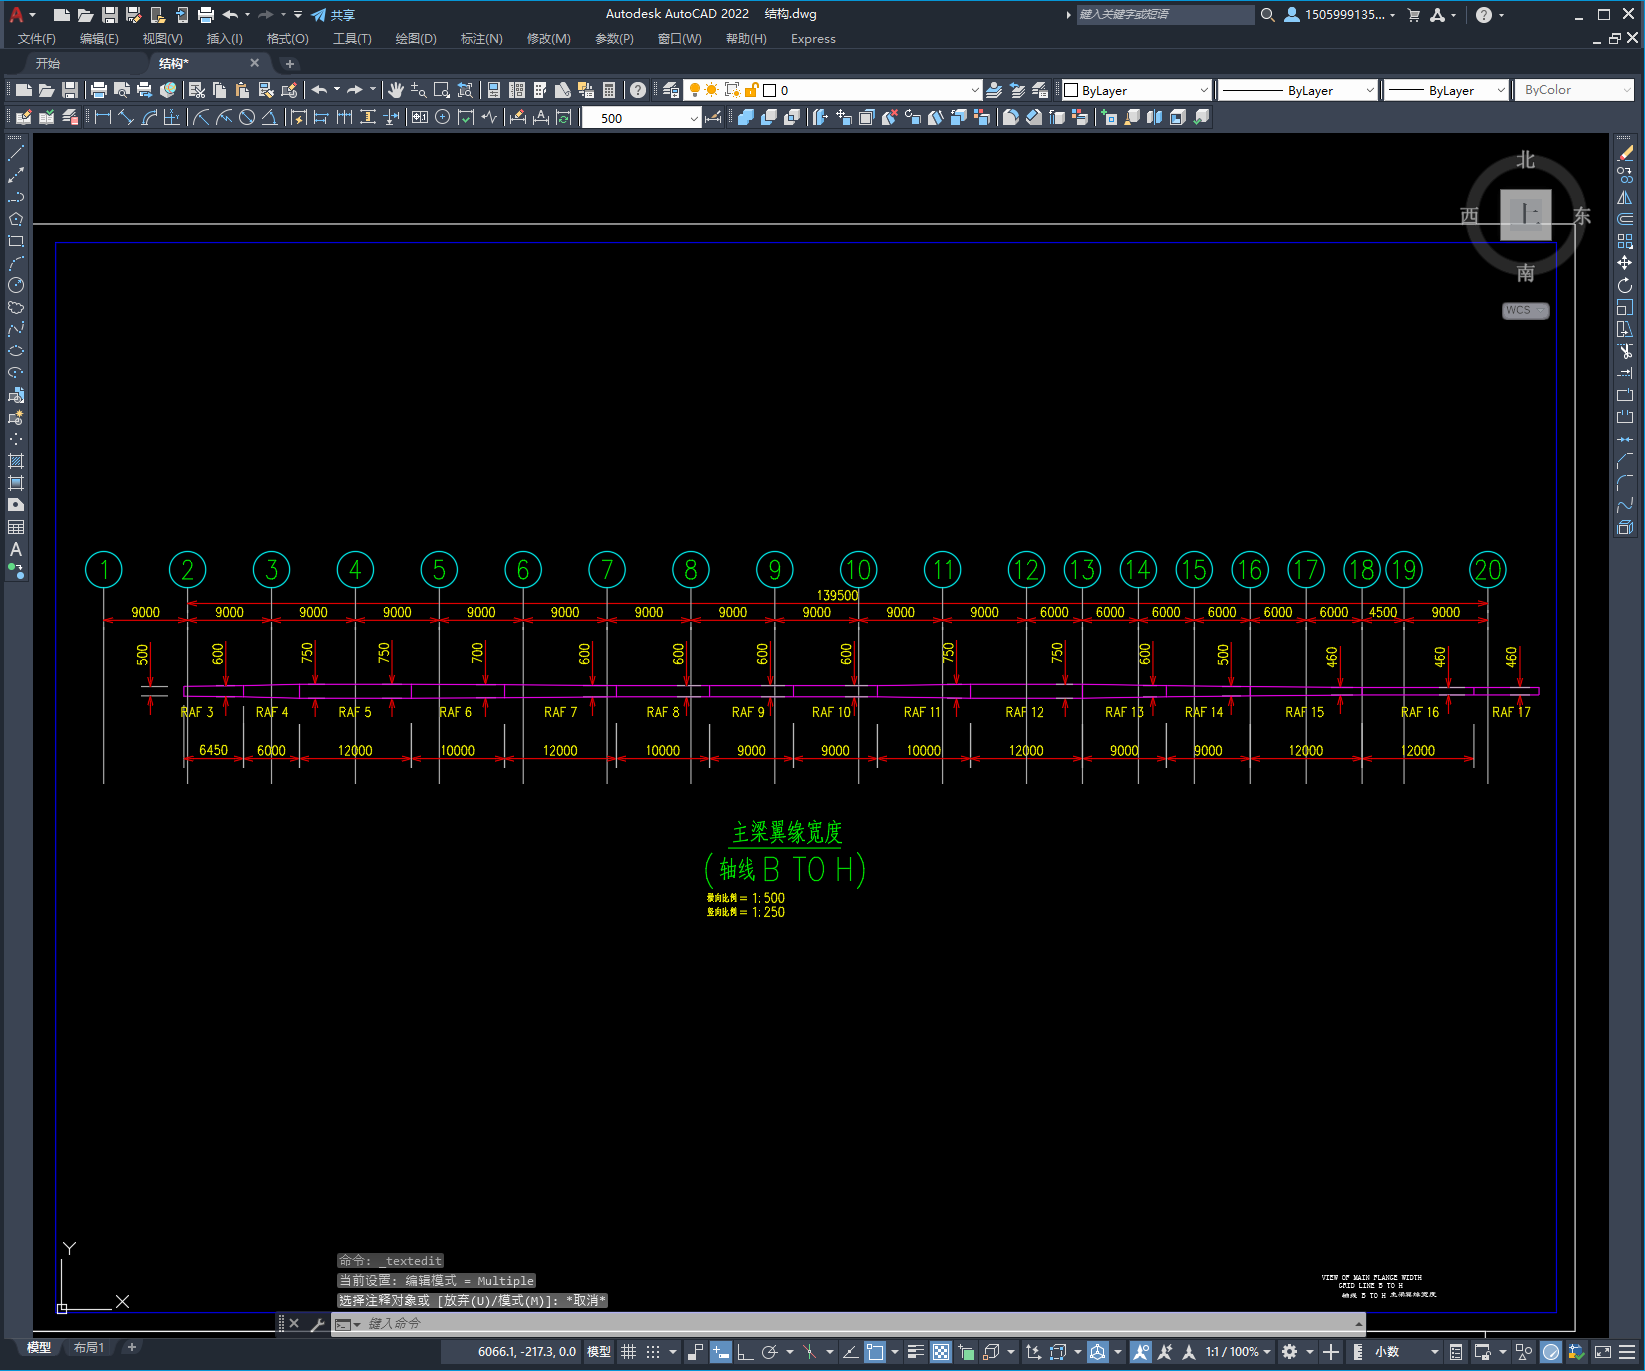Viewport: 1645px width, 1371px height.
Task: Open the Express menu
Action: click(813, 39)
